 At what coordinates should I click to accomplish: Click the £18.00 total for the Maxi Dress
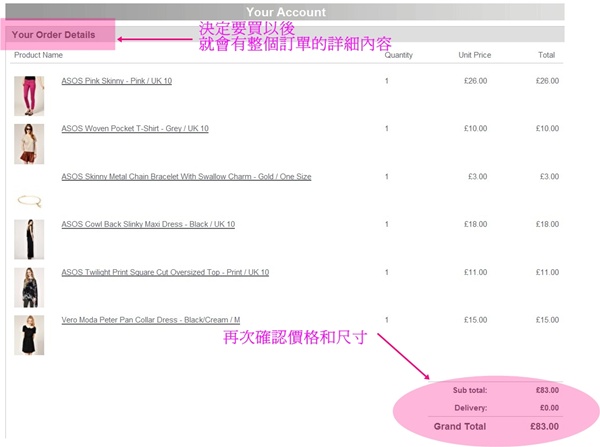click(547, 224)
